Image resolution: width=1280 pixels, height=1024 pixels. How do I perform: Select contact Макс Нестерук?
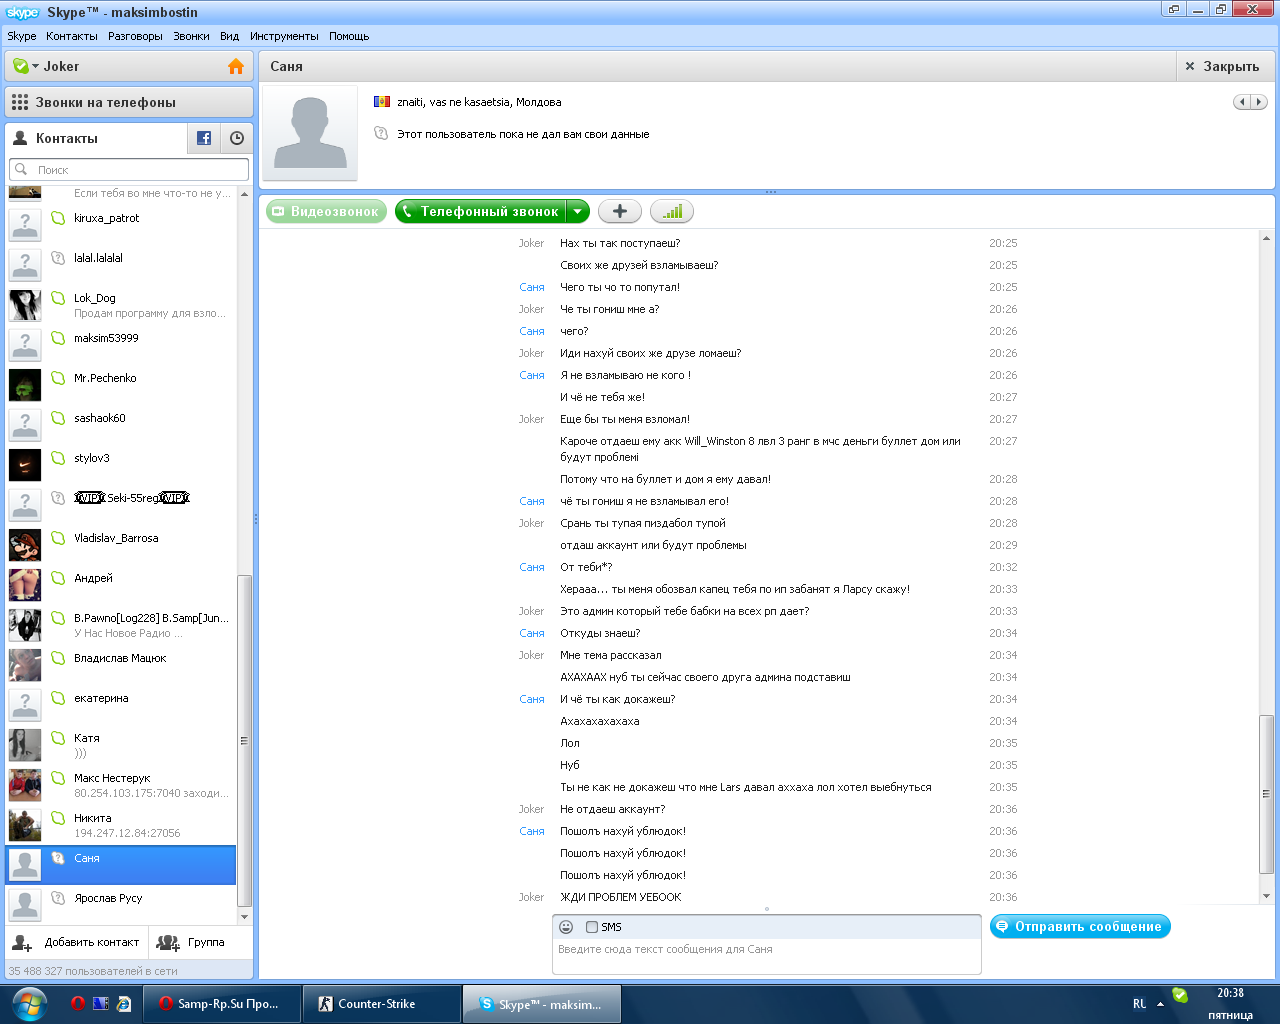121,785
